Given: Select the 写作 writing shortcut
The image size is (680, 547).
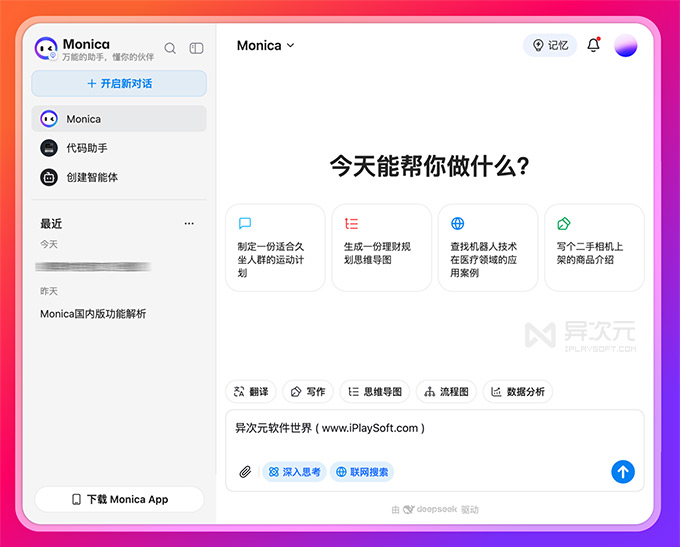Looking at the screenshot, I should [308, 392].
